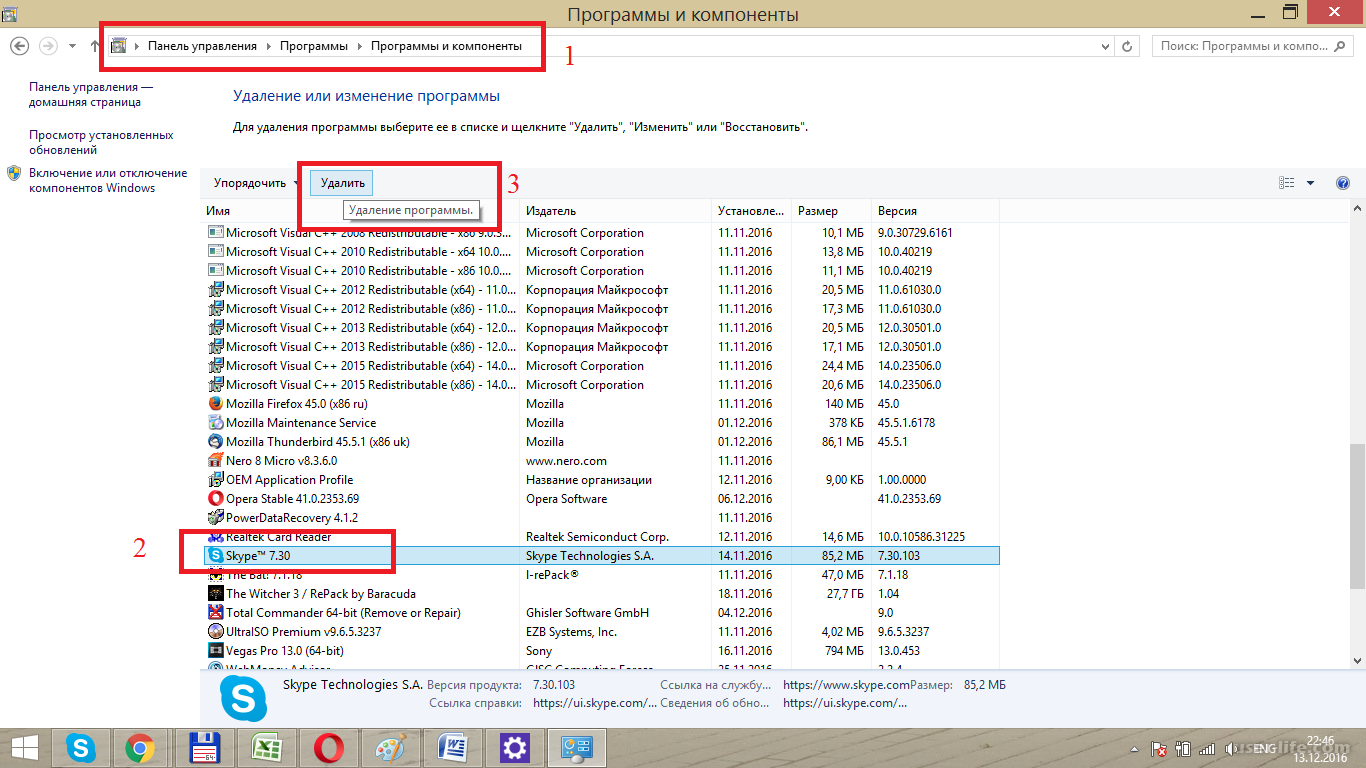Click the Opera Stable program icon
The height and width of the screenshot is (768, 1366).
click(215, 499)
